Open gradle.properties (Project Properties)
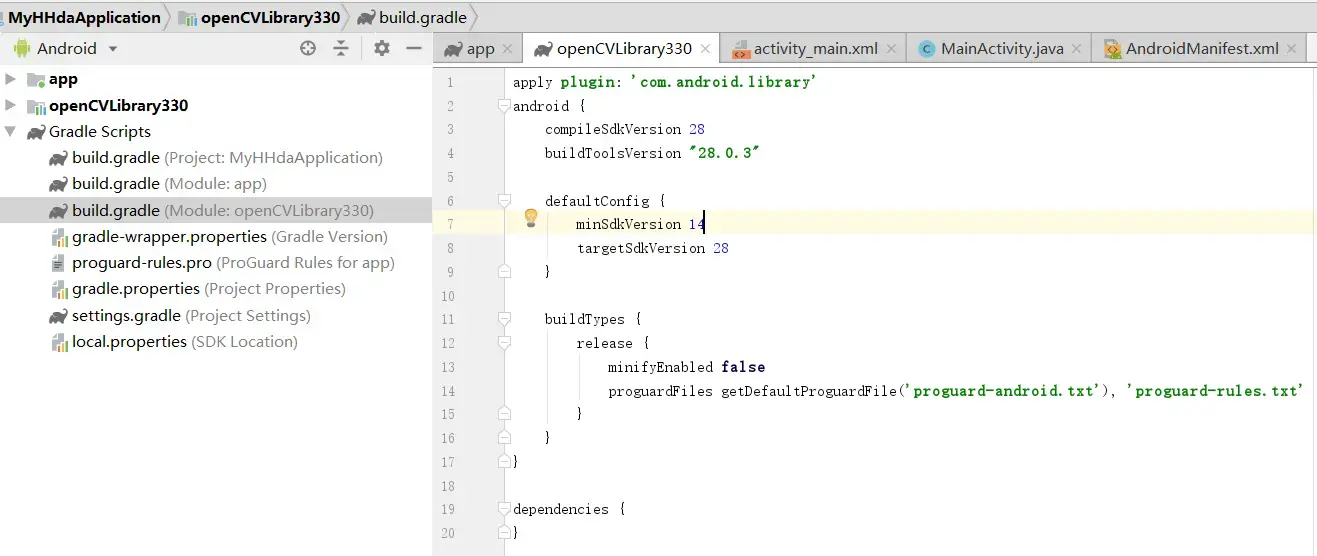Image resolution: width=1317 pixels, height=556 pixels. click(x=208, y=288)
